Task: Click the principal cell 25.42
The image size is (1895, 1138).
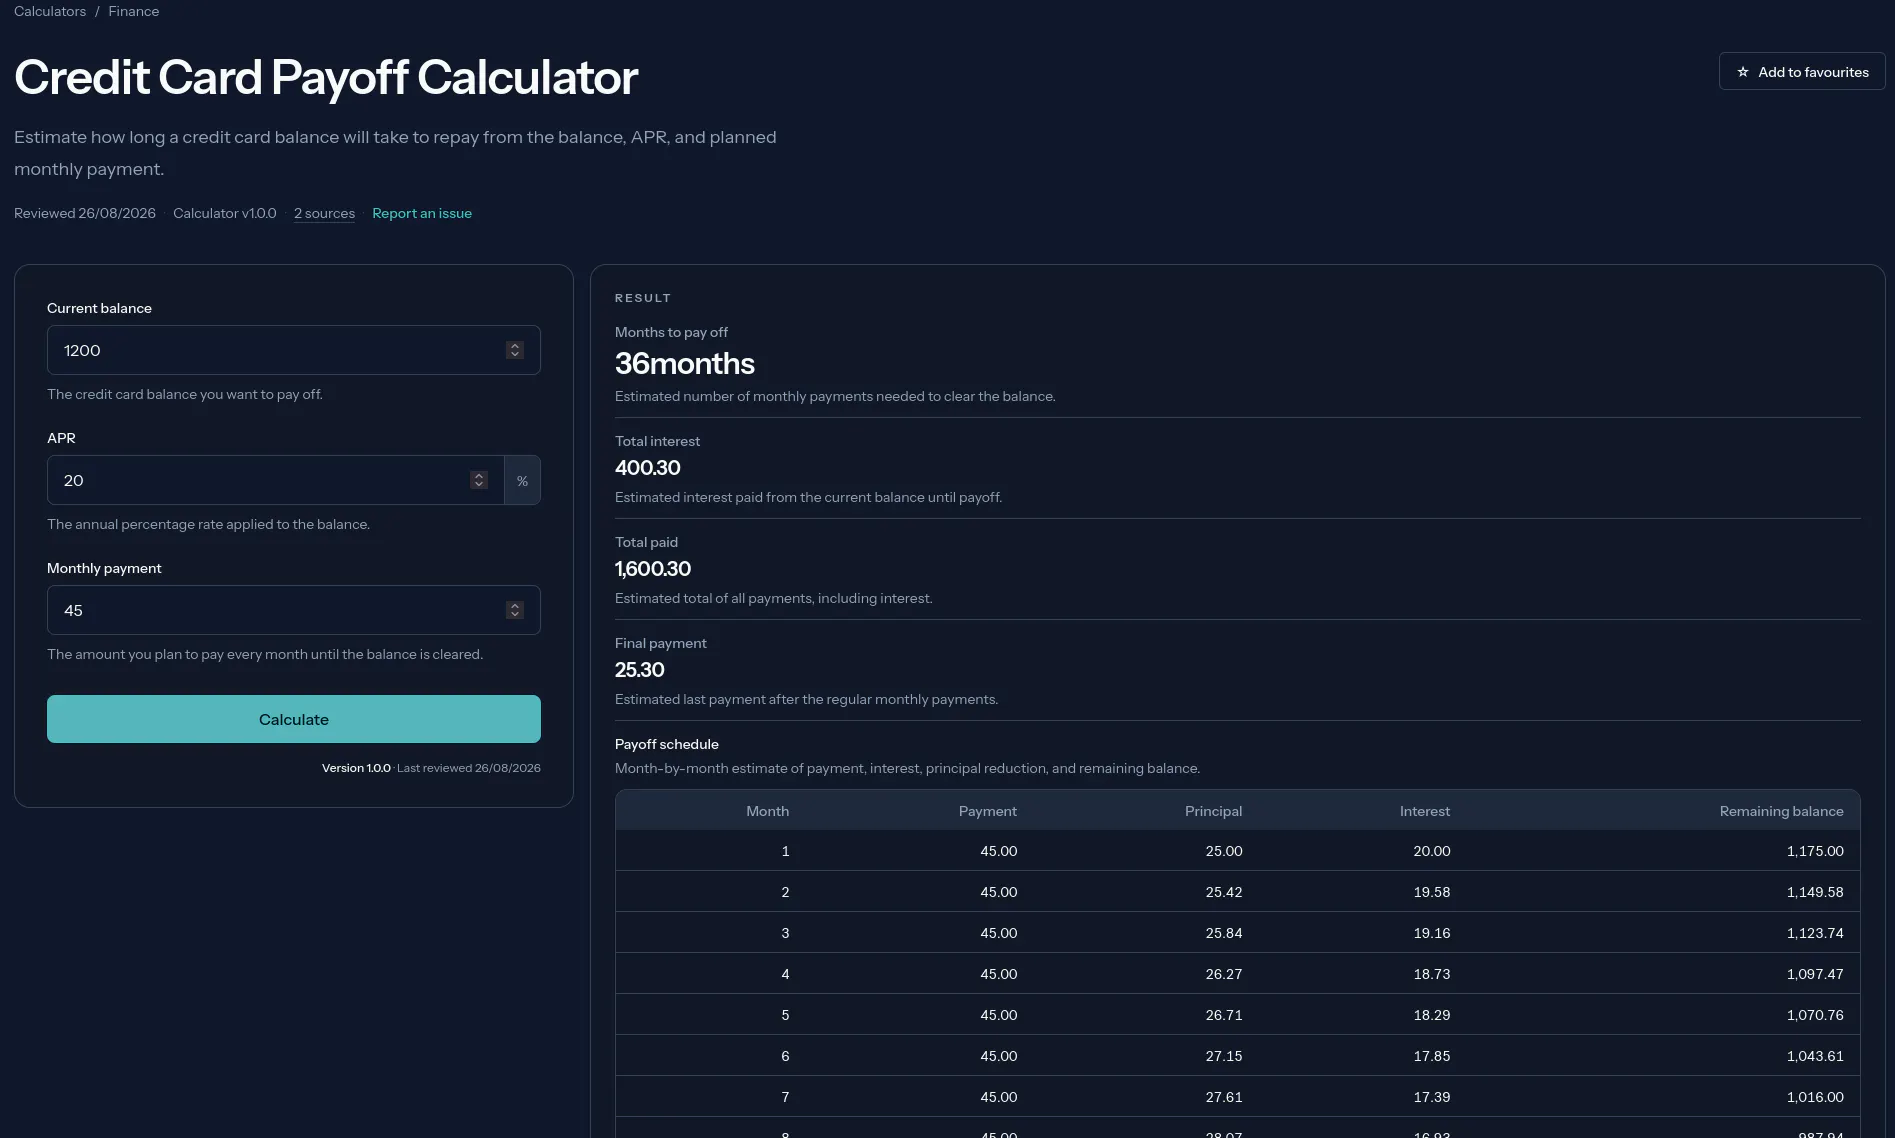Action: (x=1224, y=892)
